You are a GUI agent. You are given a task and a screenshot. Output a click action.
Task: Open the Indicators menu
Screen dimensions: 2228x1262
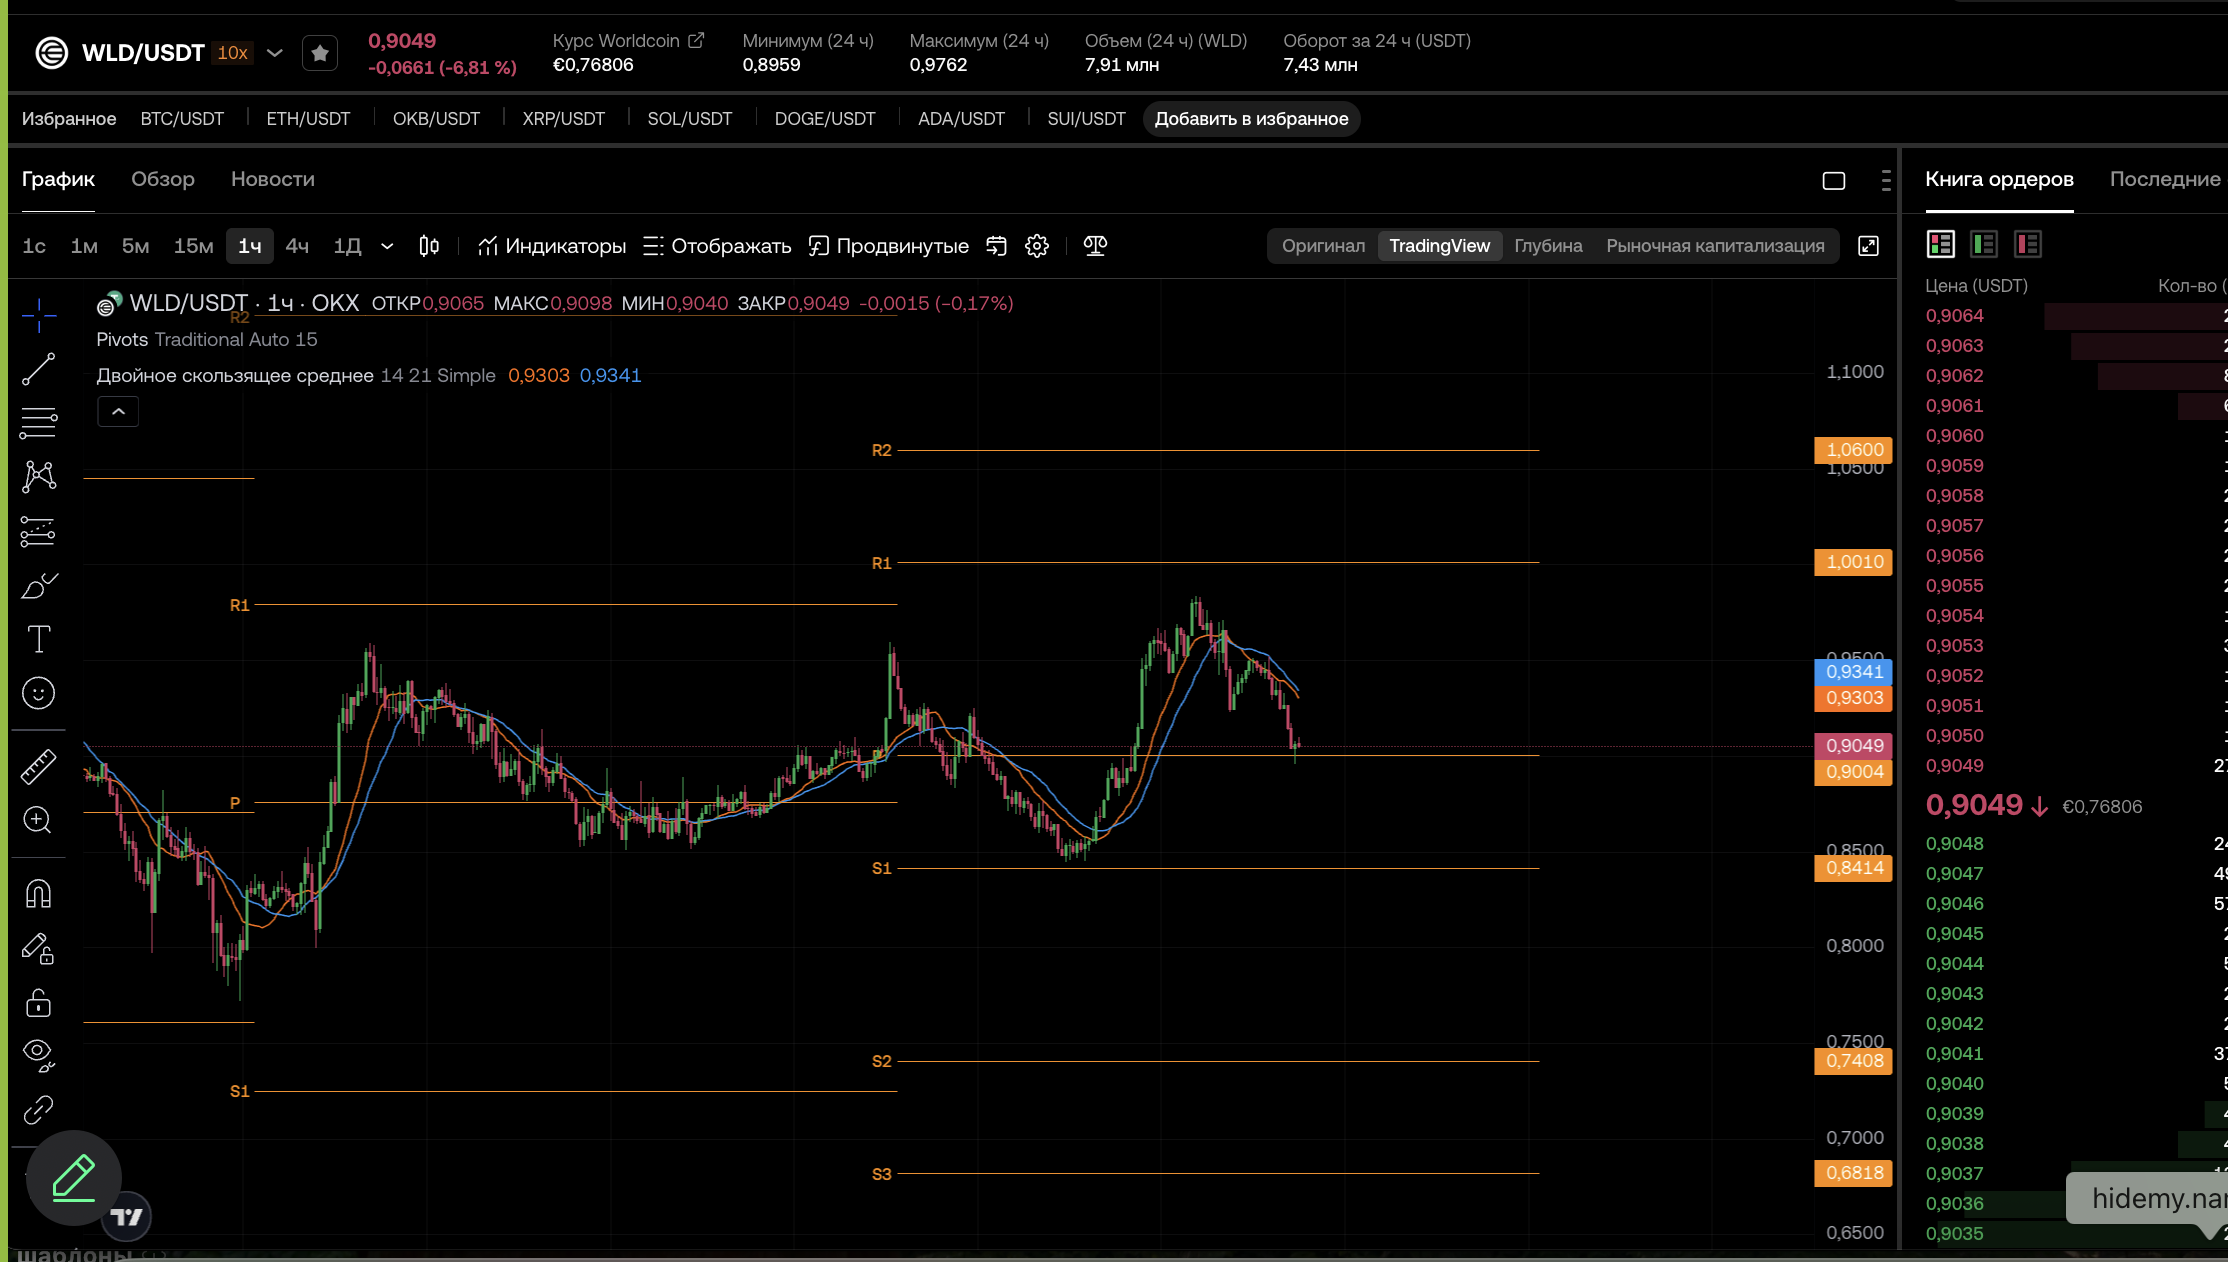(552, 246)
